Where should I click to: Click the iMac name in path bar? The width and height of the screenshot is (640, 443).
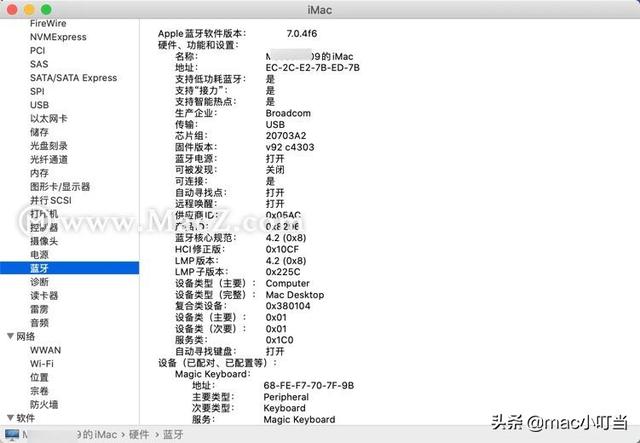tap(69, 435)
